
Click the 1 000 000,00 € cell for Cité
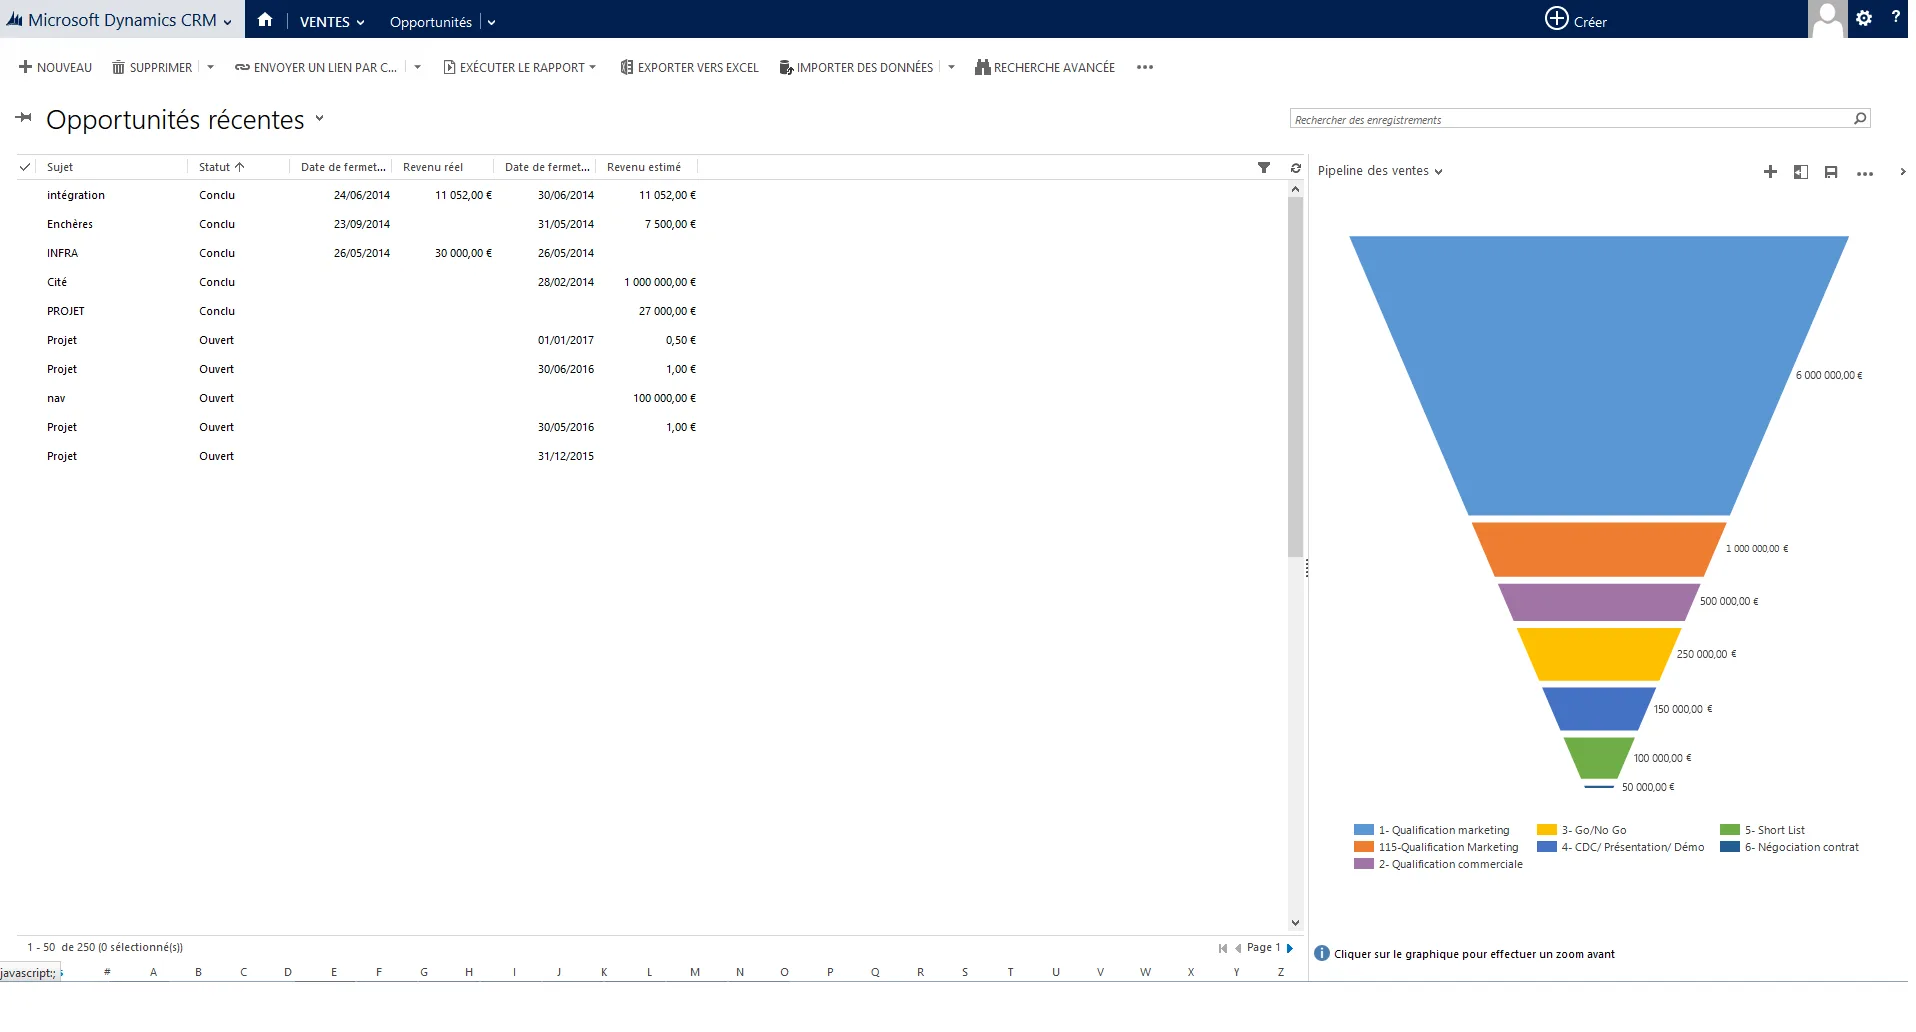point(660,282)
